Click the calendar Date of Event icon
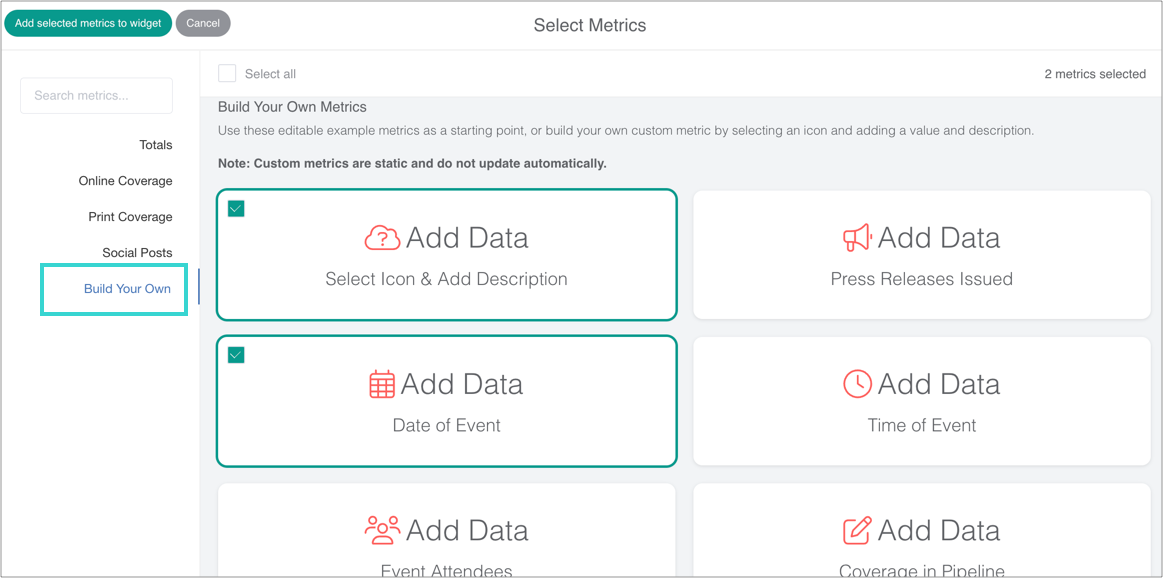 point(382,384)
